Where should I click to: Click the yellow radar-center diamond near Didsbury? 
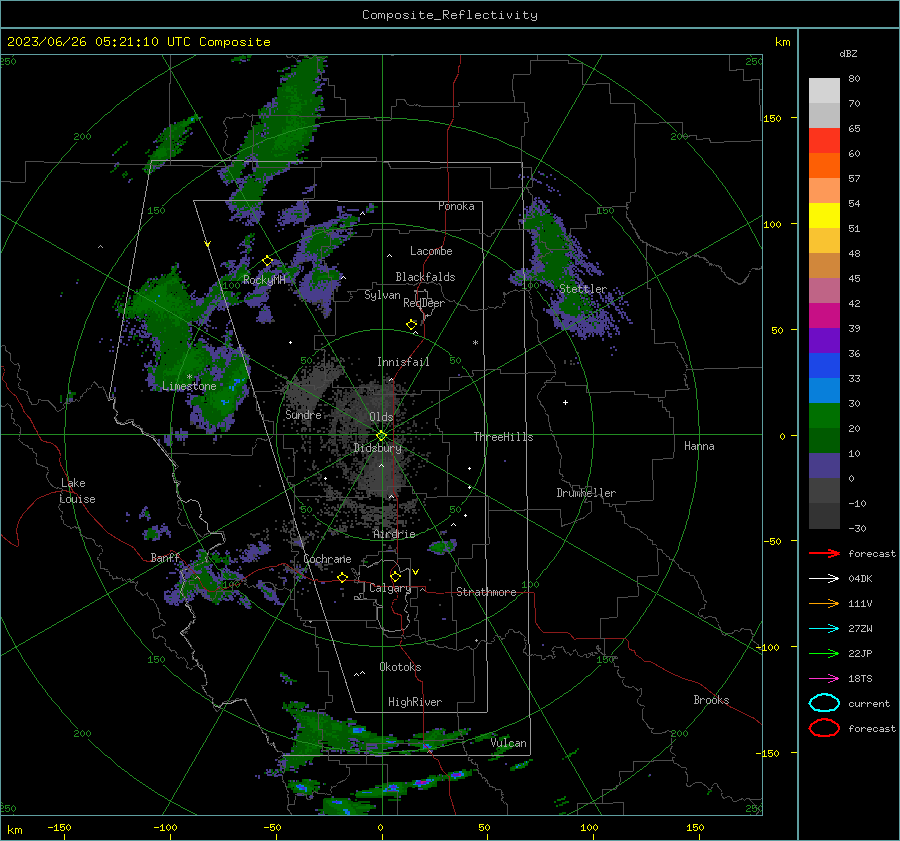pyautogui.click(x=381, y=436)
